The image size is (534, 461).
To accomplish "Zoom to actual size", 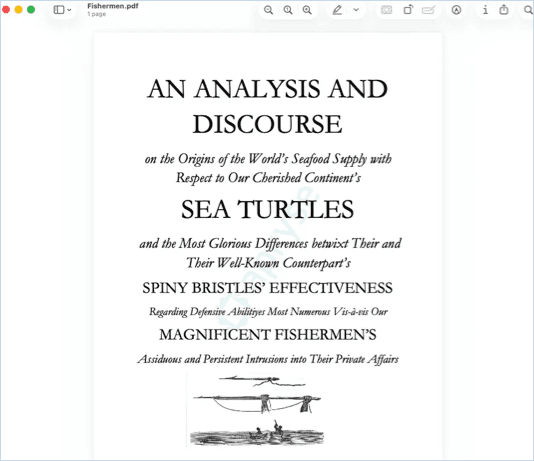I will [x=288, y=10].
